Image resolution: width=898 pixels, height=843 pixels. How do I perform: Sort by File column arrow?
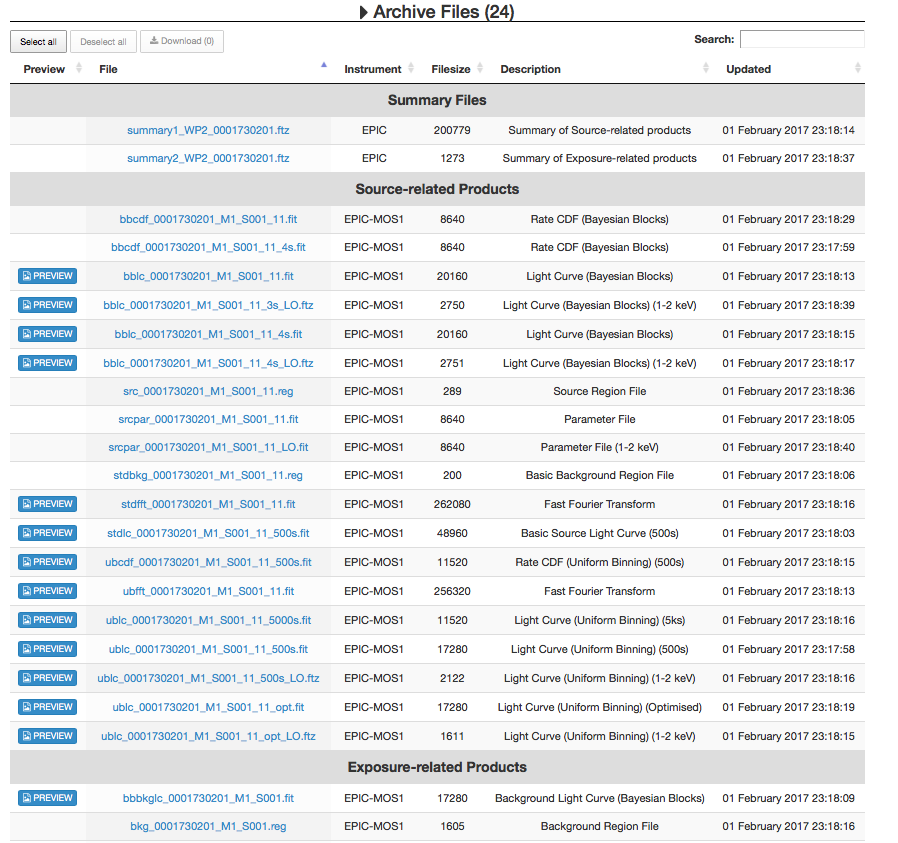click(x=323, y=66)
